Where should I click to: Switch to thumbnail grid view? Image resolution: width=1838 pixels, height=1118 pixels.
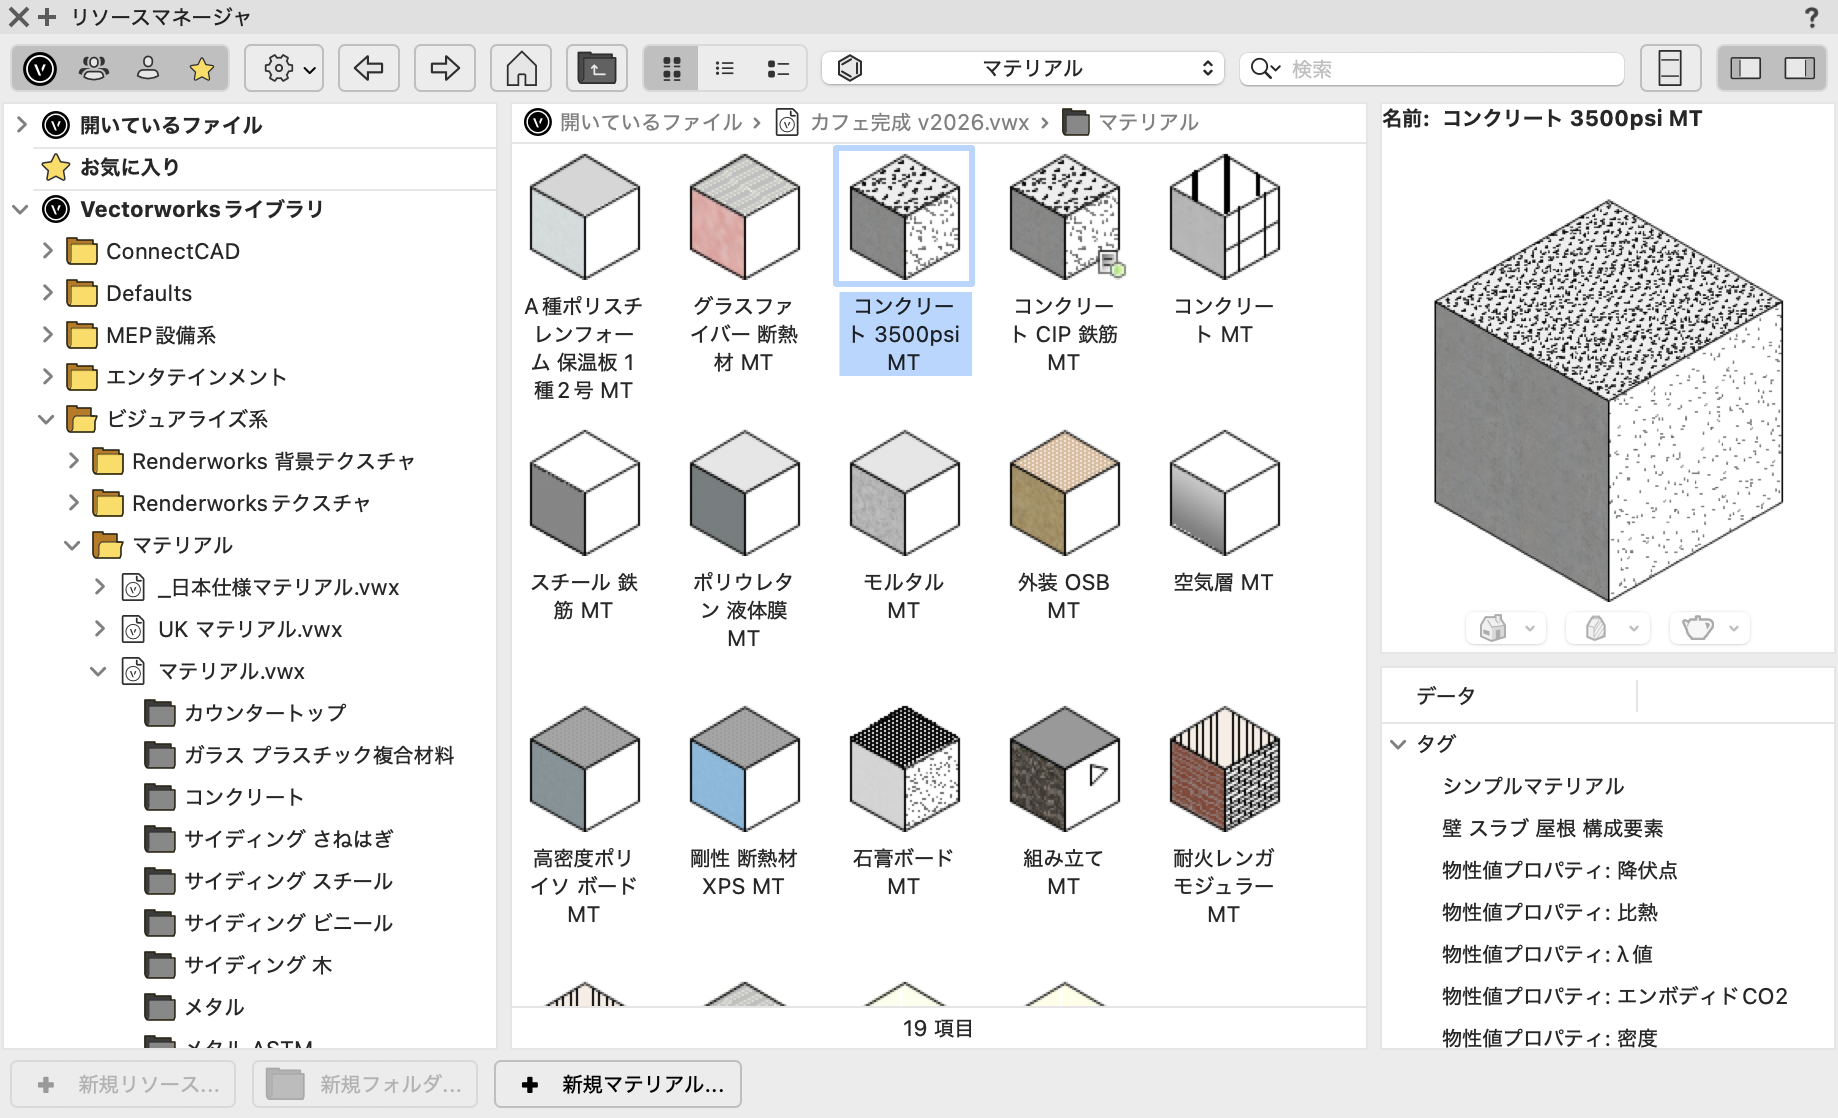tap(672, 69)
